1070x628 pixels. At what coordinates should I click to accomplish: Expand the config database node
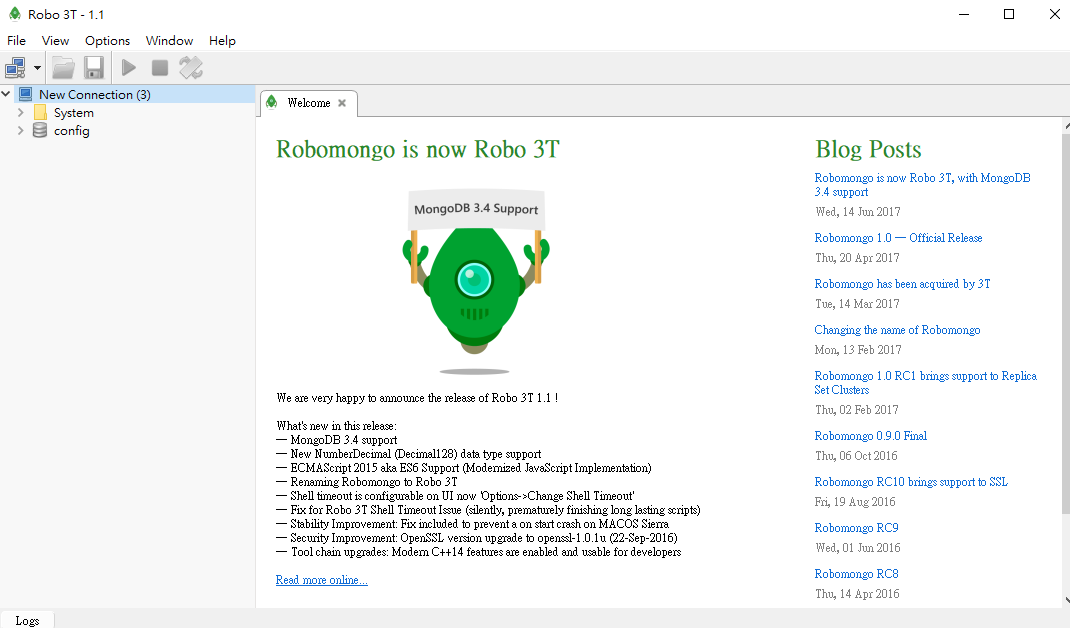[20, 130]
